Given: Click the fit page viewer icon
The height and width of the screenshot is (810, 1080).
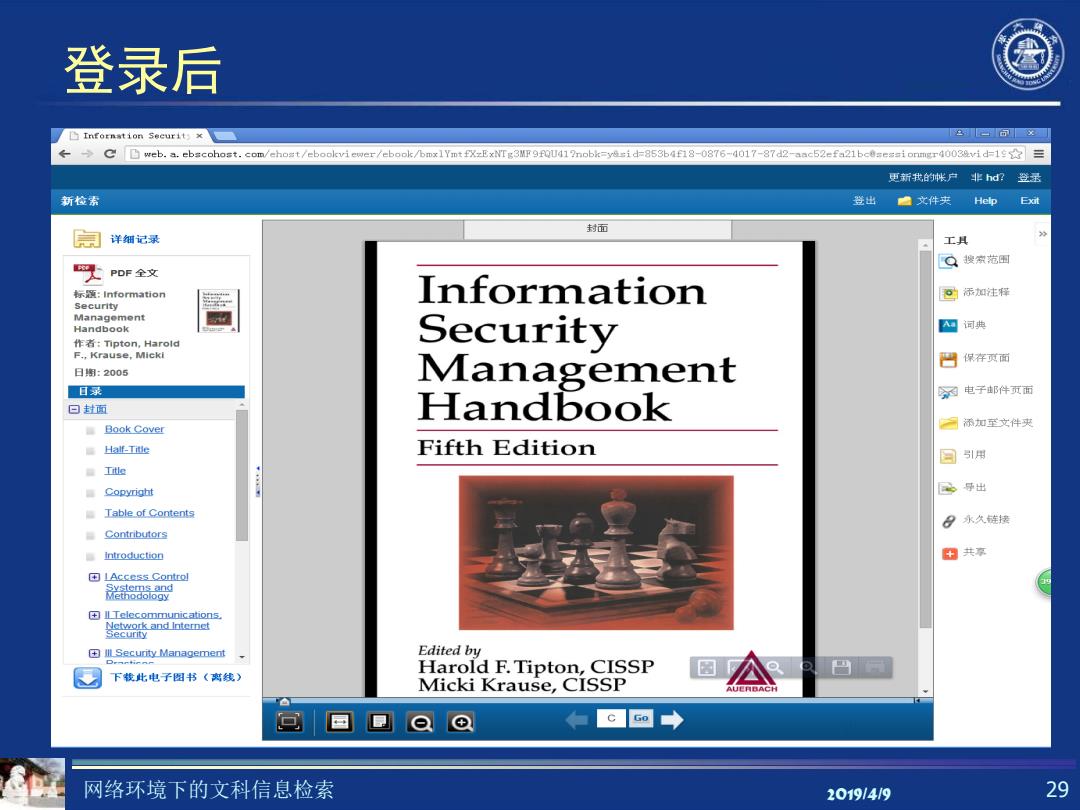Looking at the screenshot, I should click(x=380, y=722).
